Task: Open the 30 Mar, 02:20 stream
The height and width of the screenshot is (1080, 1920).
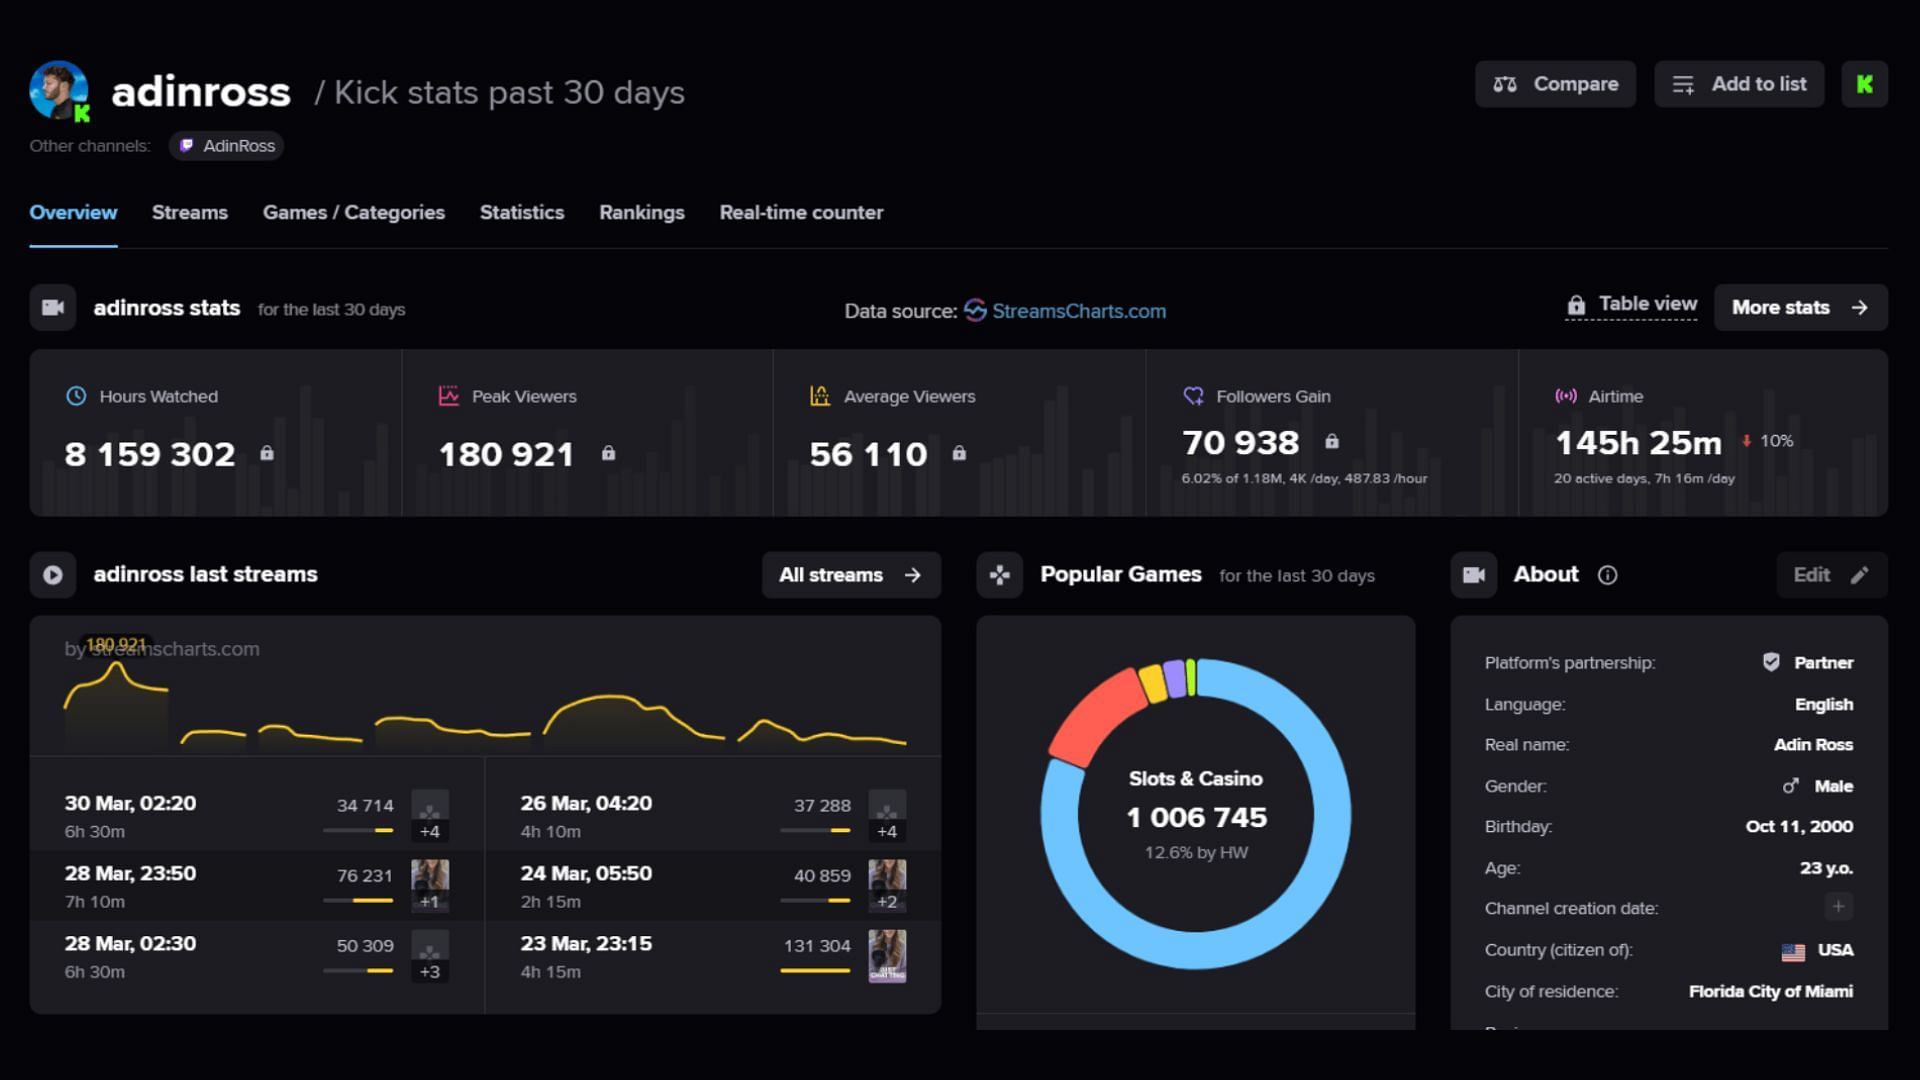Action: [x=257, y=816]
